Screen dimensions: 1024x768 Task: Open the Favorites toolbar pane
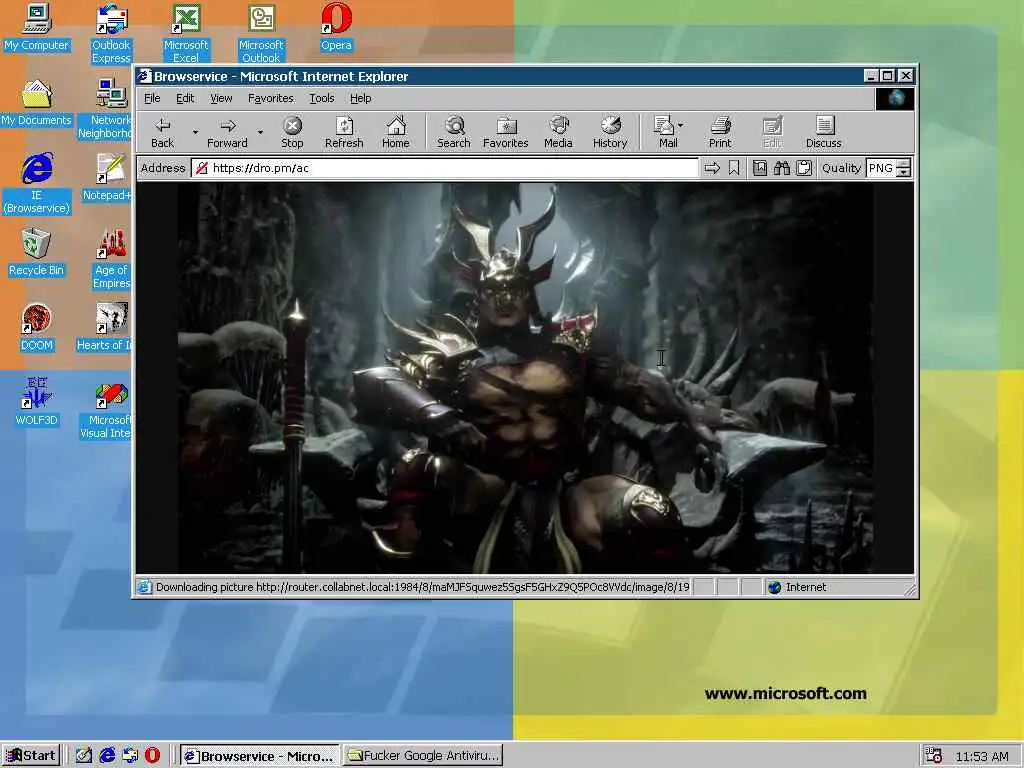pyautogui.click(x=505, y=133)
